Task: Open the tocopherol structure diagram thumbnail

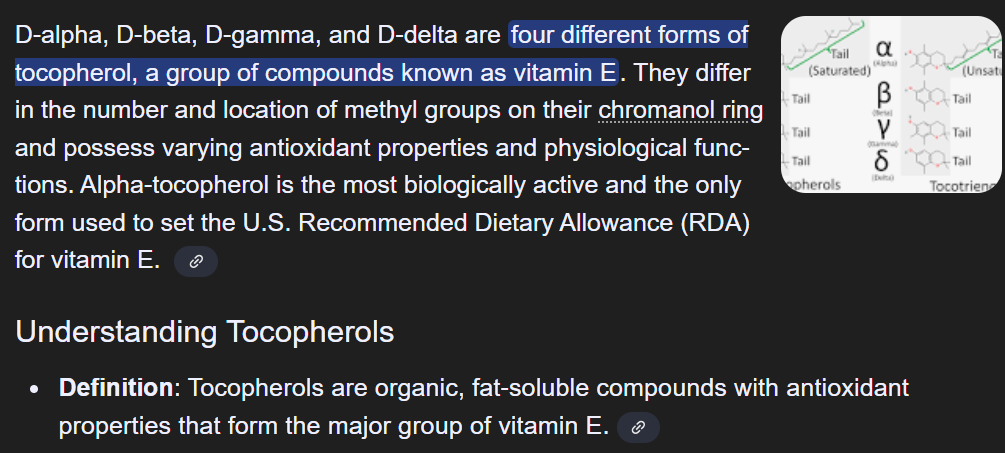Action: point(892,105)
